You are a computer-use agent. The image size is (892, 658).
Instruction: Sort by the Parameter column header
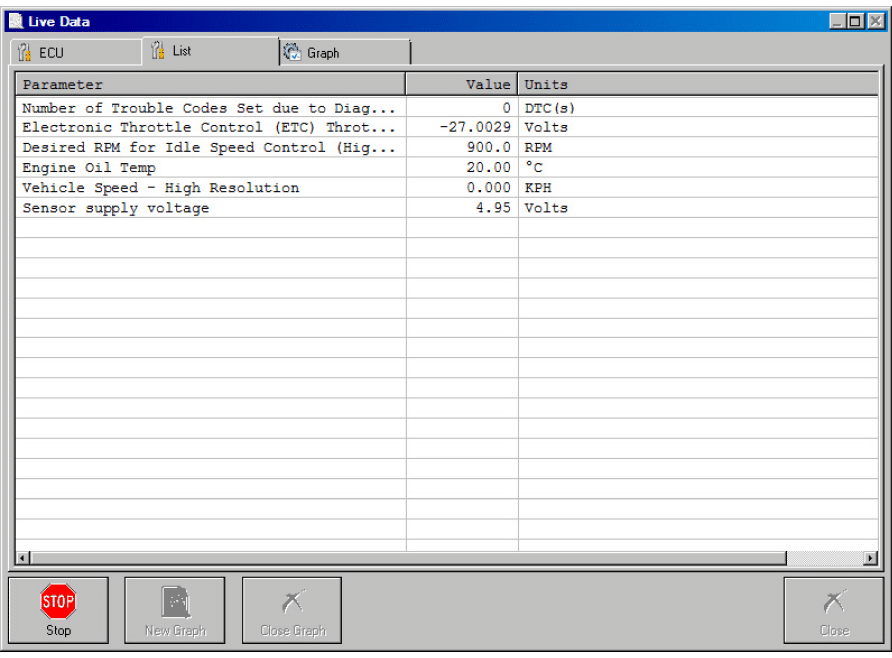click(210, 85)
